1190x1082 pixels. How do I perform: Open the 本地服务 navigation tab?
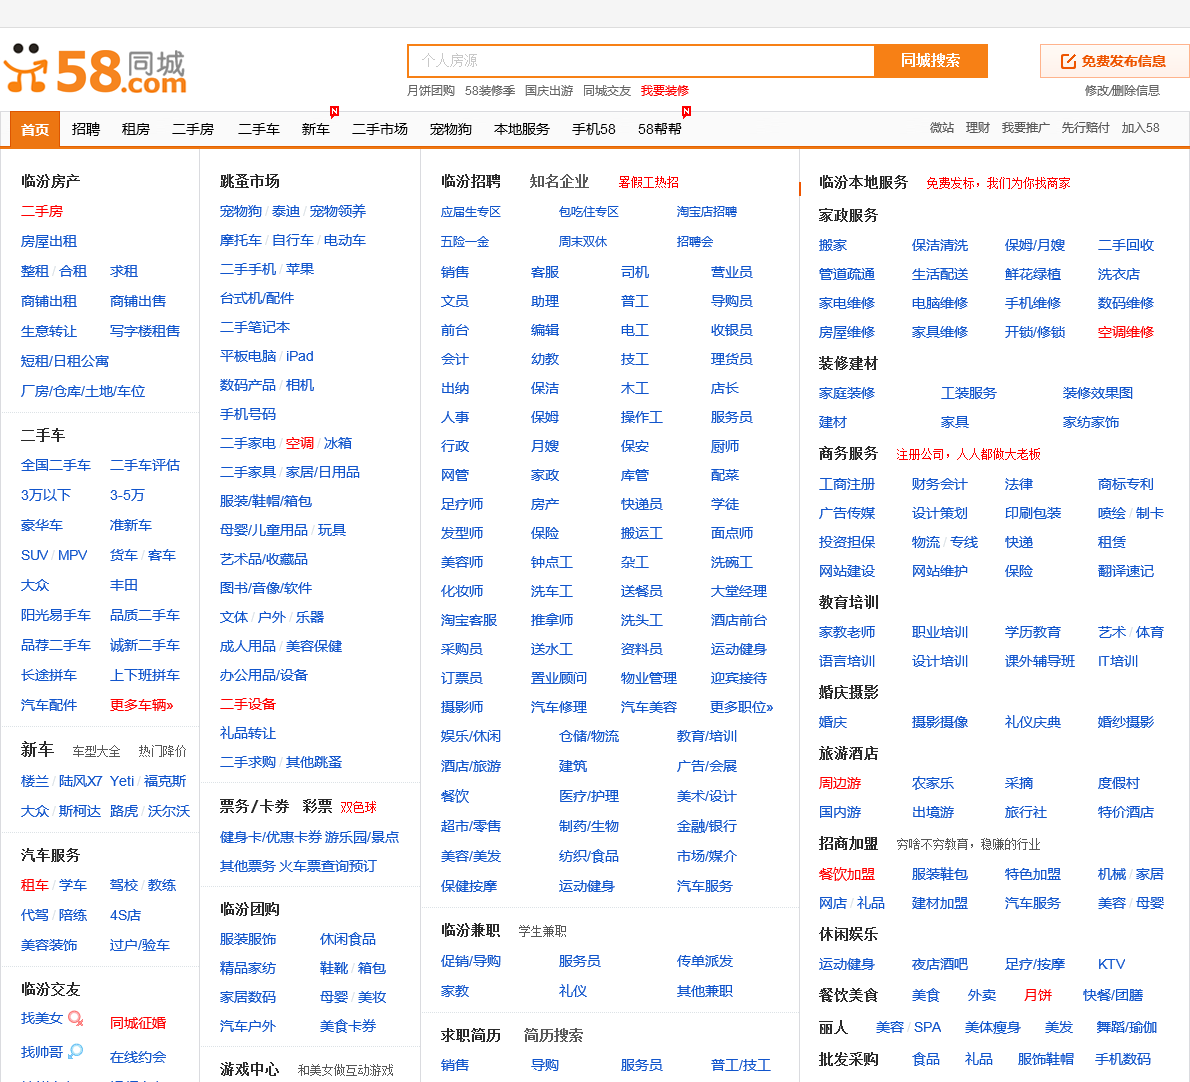pyautogui.click(x=521, y=129)
